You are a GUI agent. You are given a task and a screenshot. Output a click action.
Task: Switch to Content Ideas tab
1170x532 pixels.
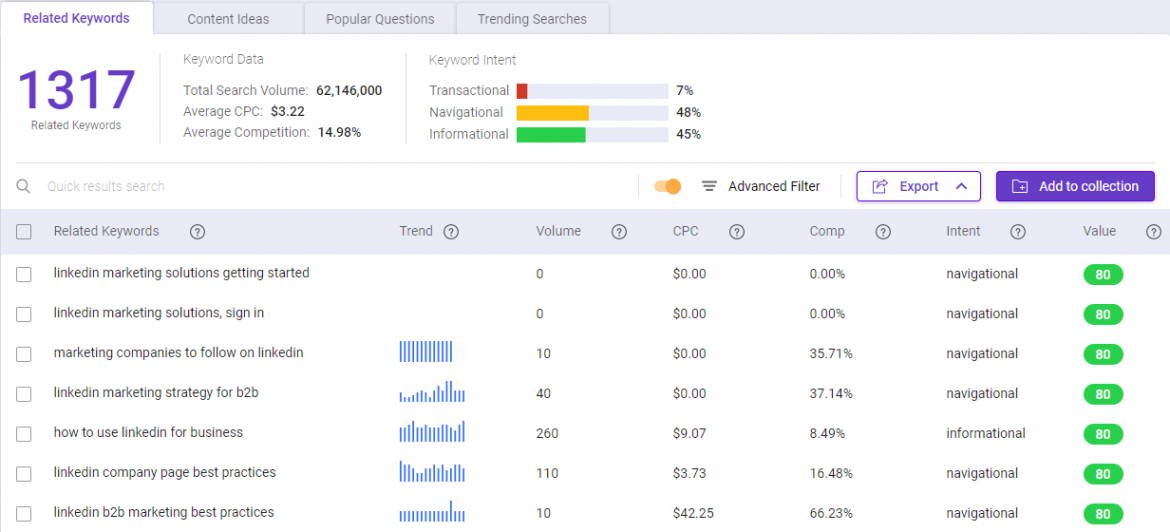pos(228,19)
